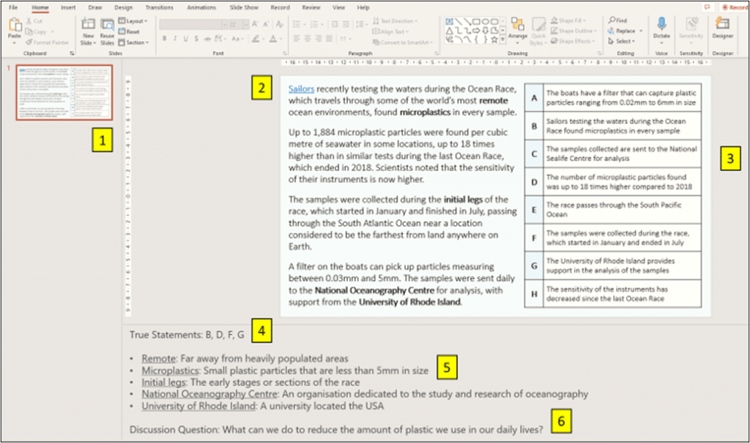Image resolution: width=750 pixels, height=443 pixels.
Task: Open the Select dropdown in Editing
Action: (x=622, y=42)
